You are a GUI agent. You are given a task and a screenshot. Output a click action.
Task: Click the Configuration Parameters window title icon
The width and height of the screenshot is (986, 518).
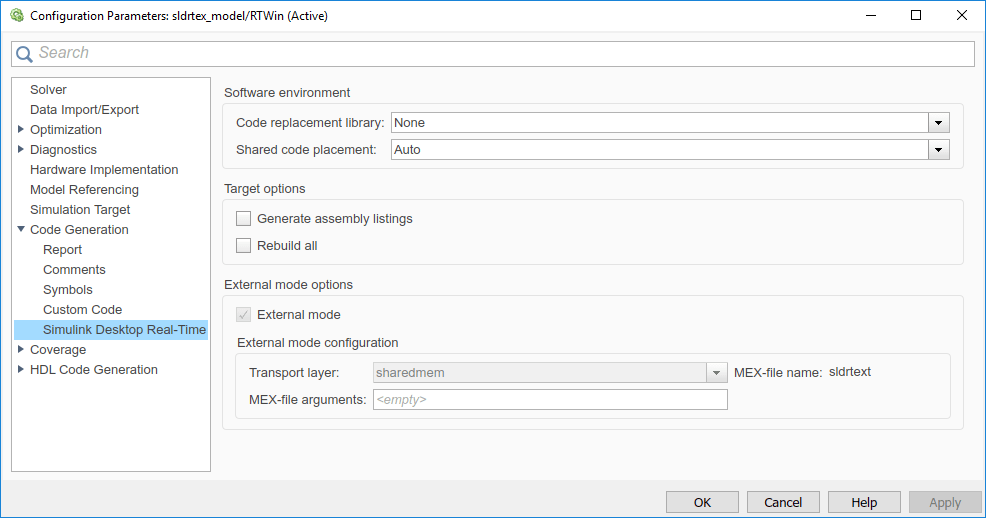[16, 16]
